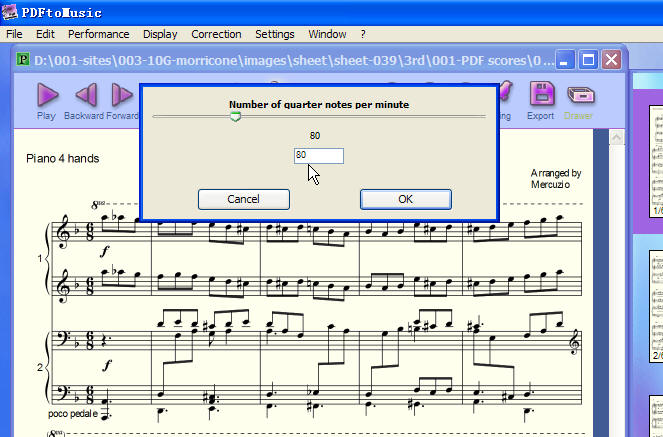Open the Edit menu
The image size is (663, 437).
45,34
